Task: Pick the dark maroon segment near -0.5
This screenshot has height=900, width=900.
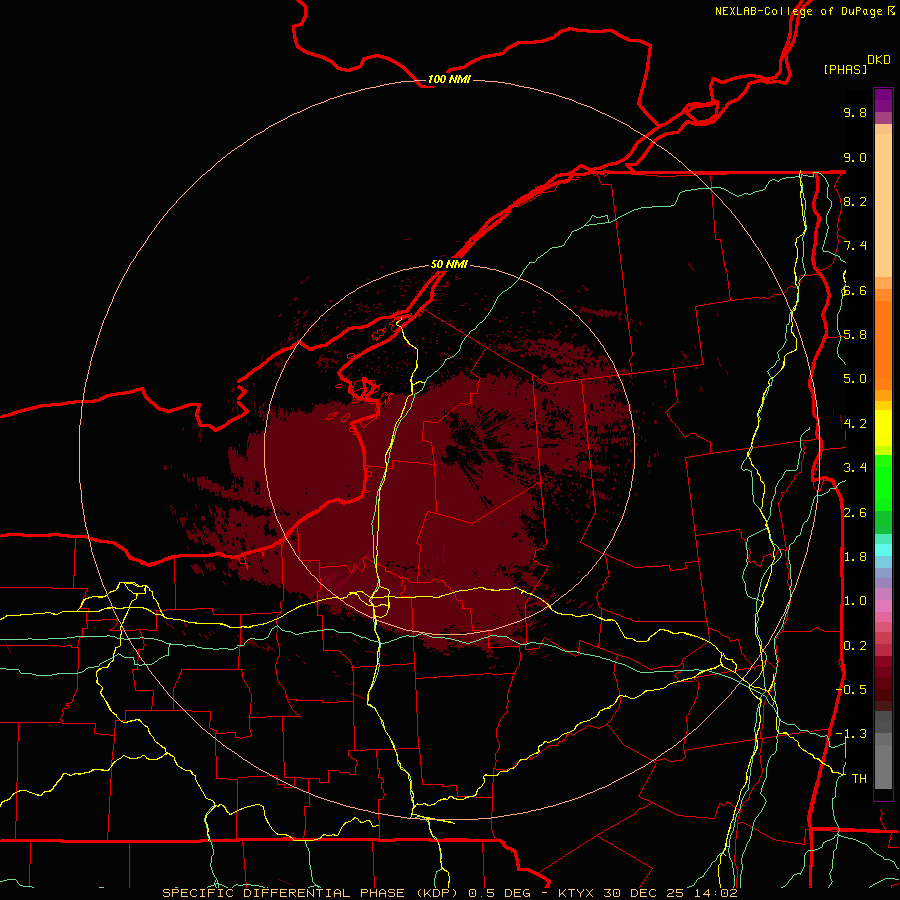Action: point(883,695)
